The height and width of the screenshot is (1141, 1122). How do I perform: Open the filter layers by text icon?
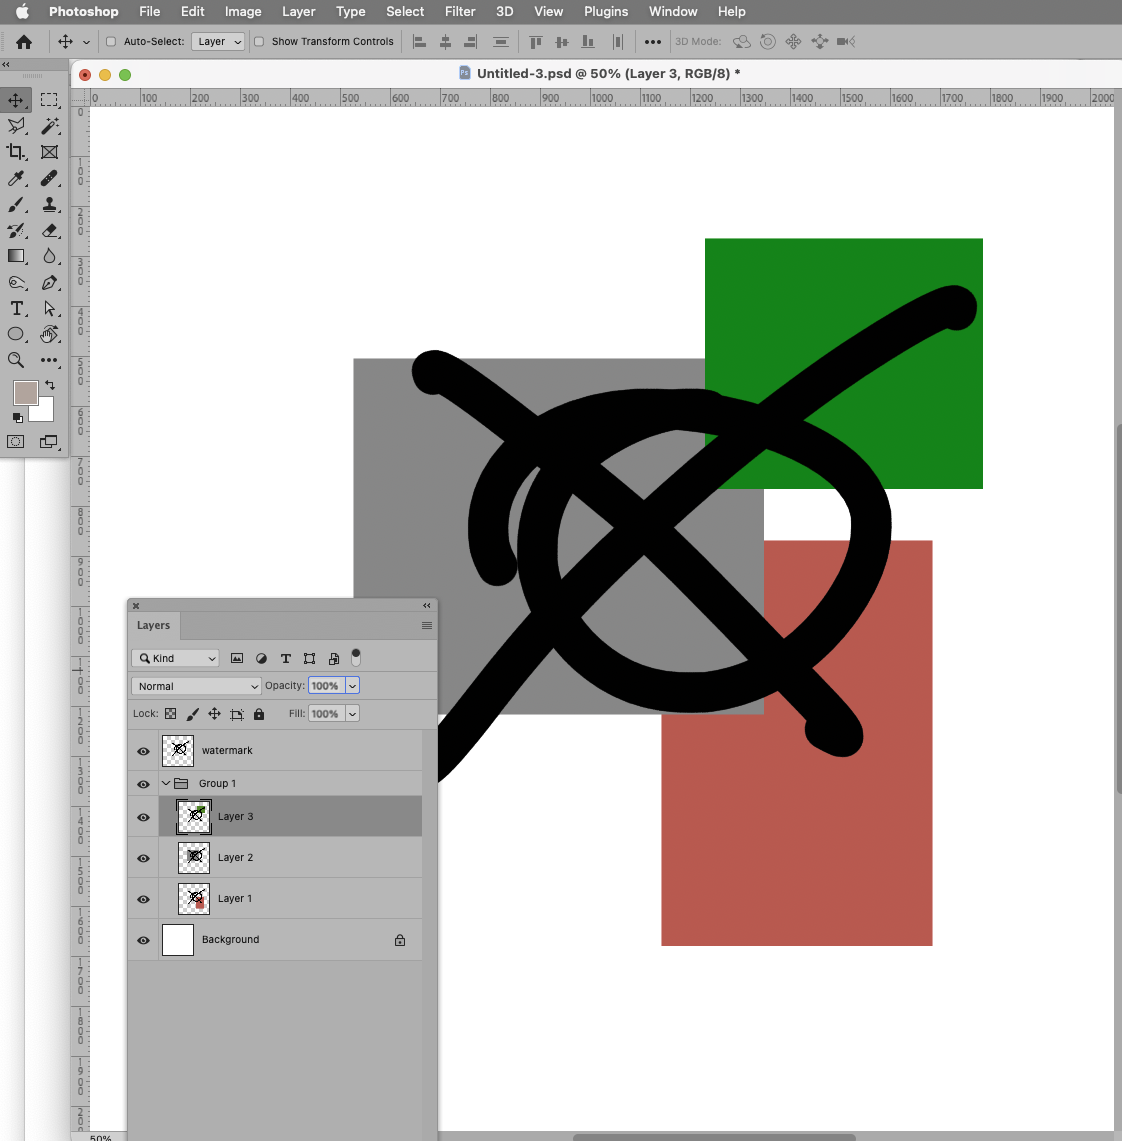tap(286, 658)
